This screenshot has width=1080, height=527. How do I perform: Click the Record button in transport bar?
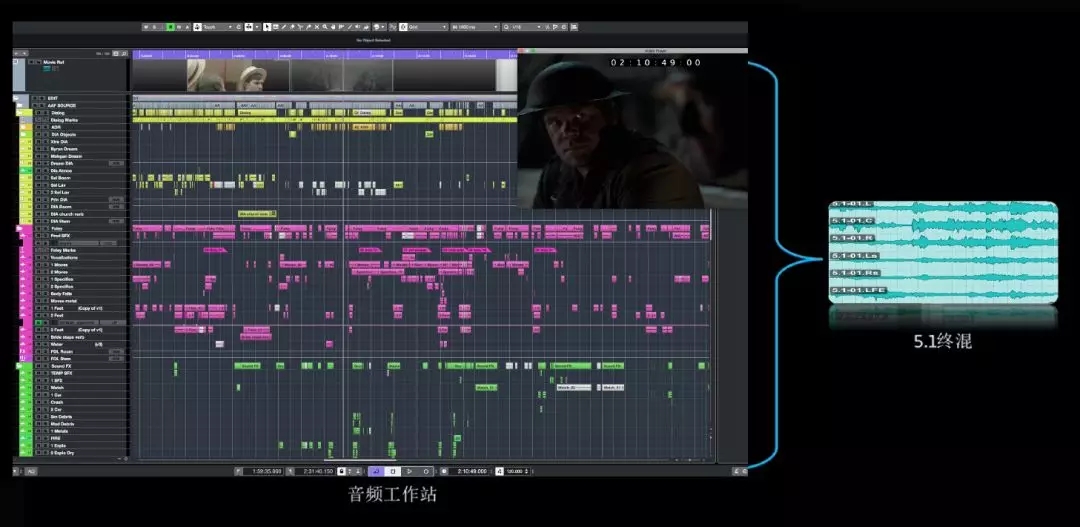tap(426, 470)
